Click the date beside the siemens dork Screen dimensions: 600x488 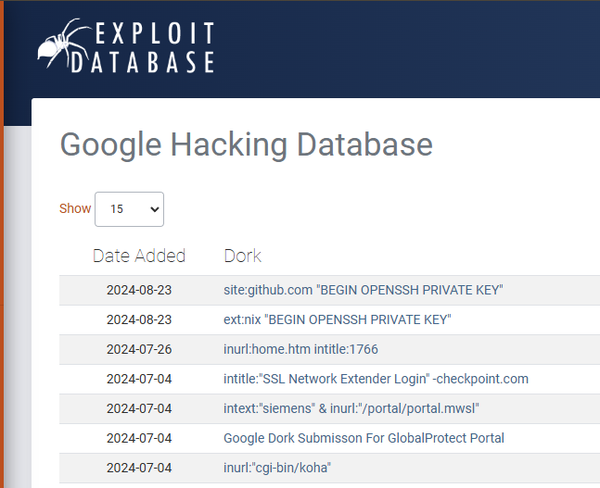pyautogui.click(x=139, y=408)
